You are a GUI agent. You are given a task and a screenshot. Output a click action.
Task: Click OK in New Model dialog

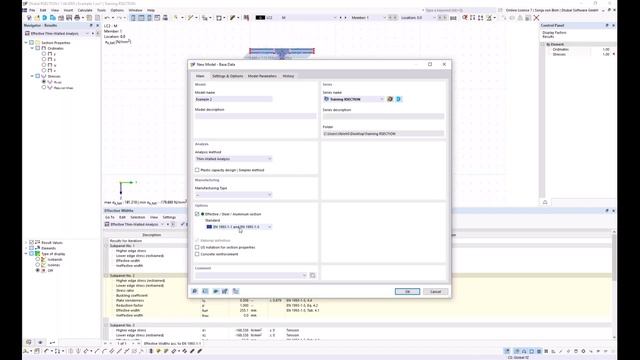coord(407,291)
